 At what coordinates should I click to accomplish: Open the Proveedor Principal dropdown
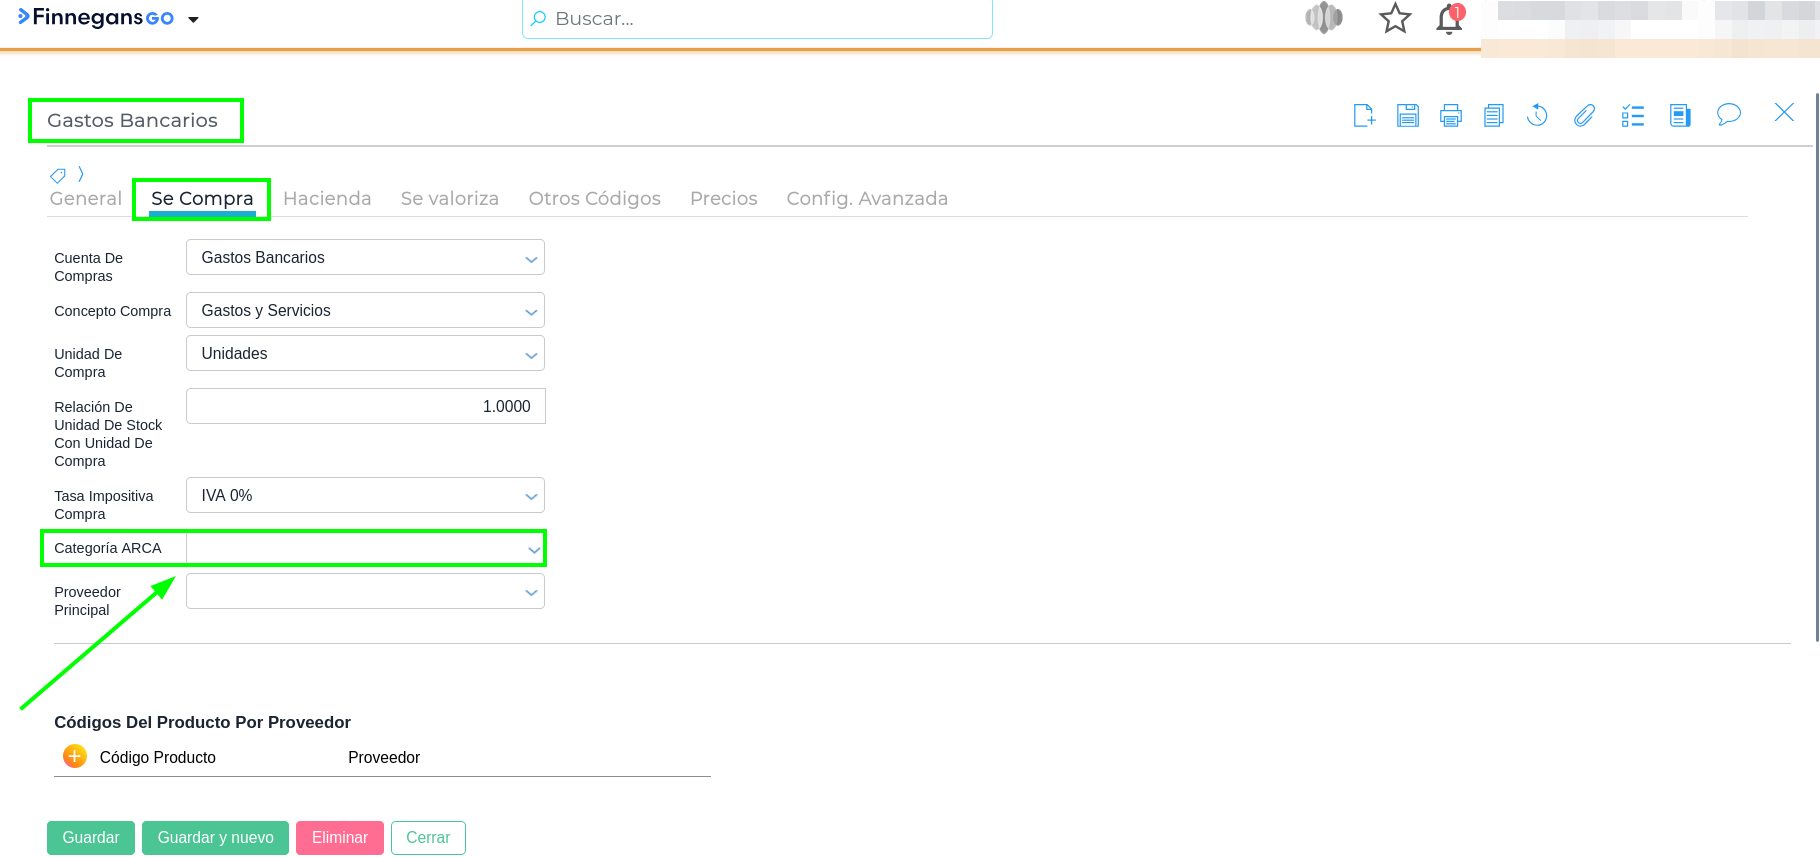[x=531, y=592]
